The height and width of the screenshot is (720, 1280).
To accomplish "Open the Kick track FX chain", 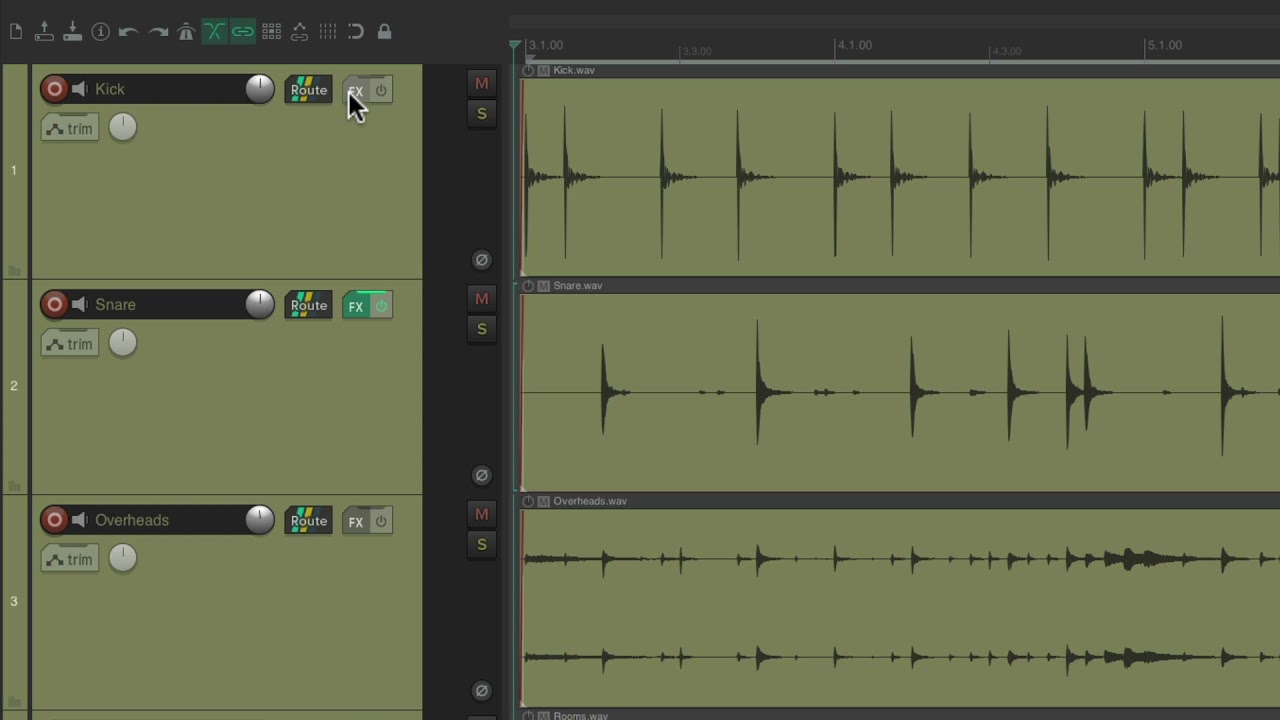I will click(x=356, y=91).
